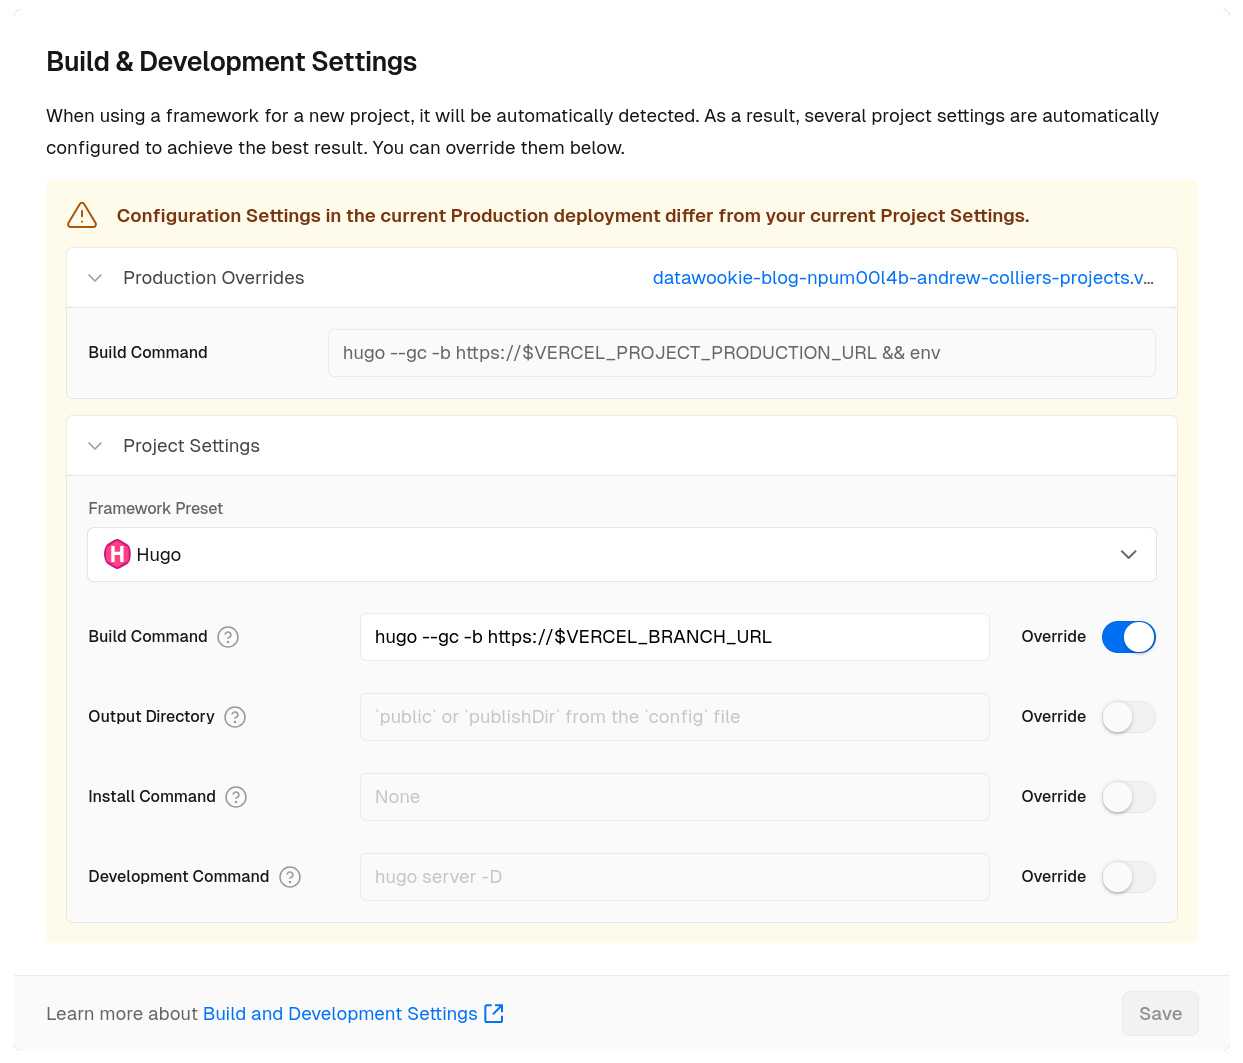This screenshot has width=1243, height=1063.
Task: Click the help icon beside Install Command
Action: (236, 797)
